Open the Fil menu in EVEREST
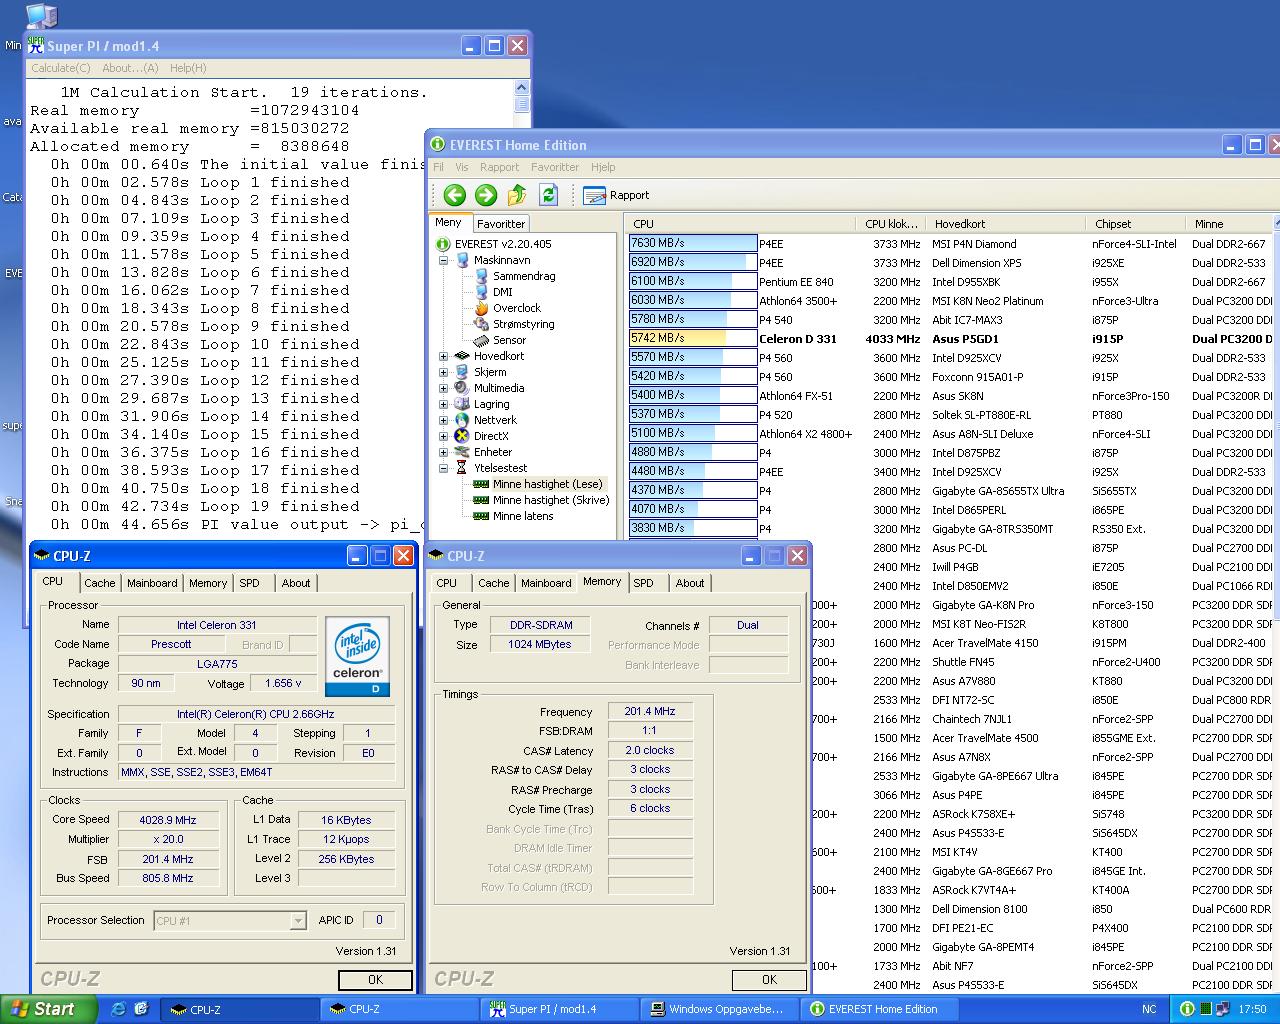Screen dimensions: 1280x1024 coord(438,167)
